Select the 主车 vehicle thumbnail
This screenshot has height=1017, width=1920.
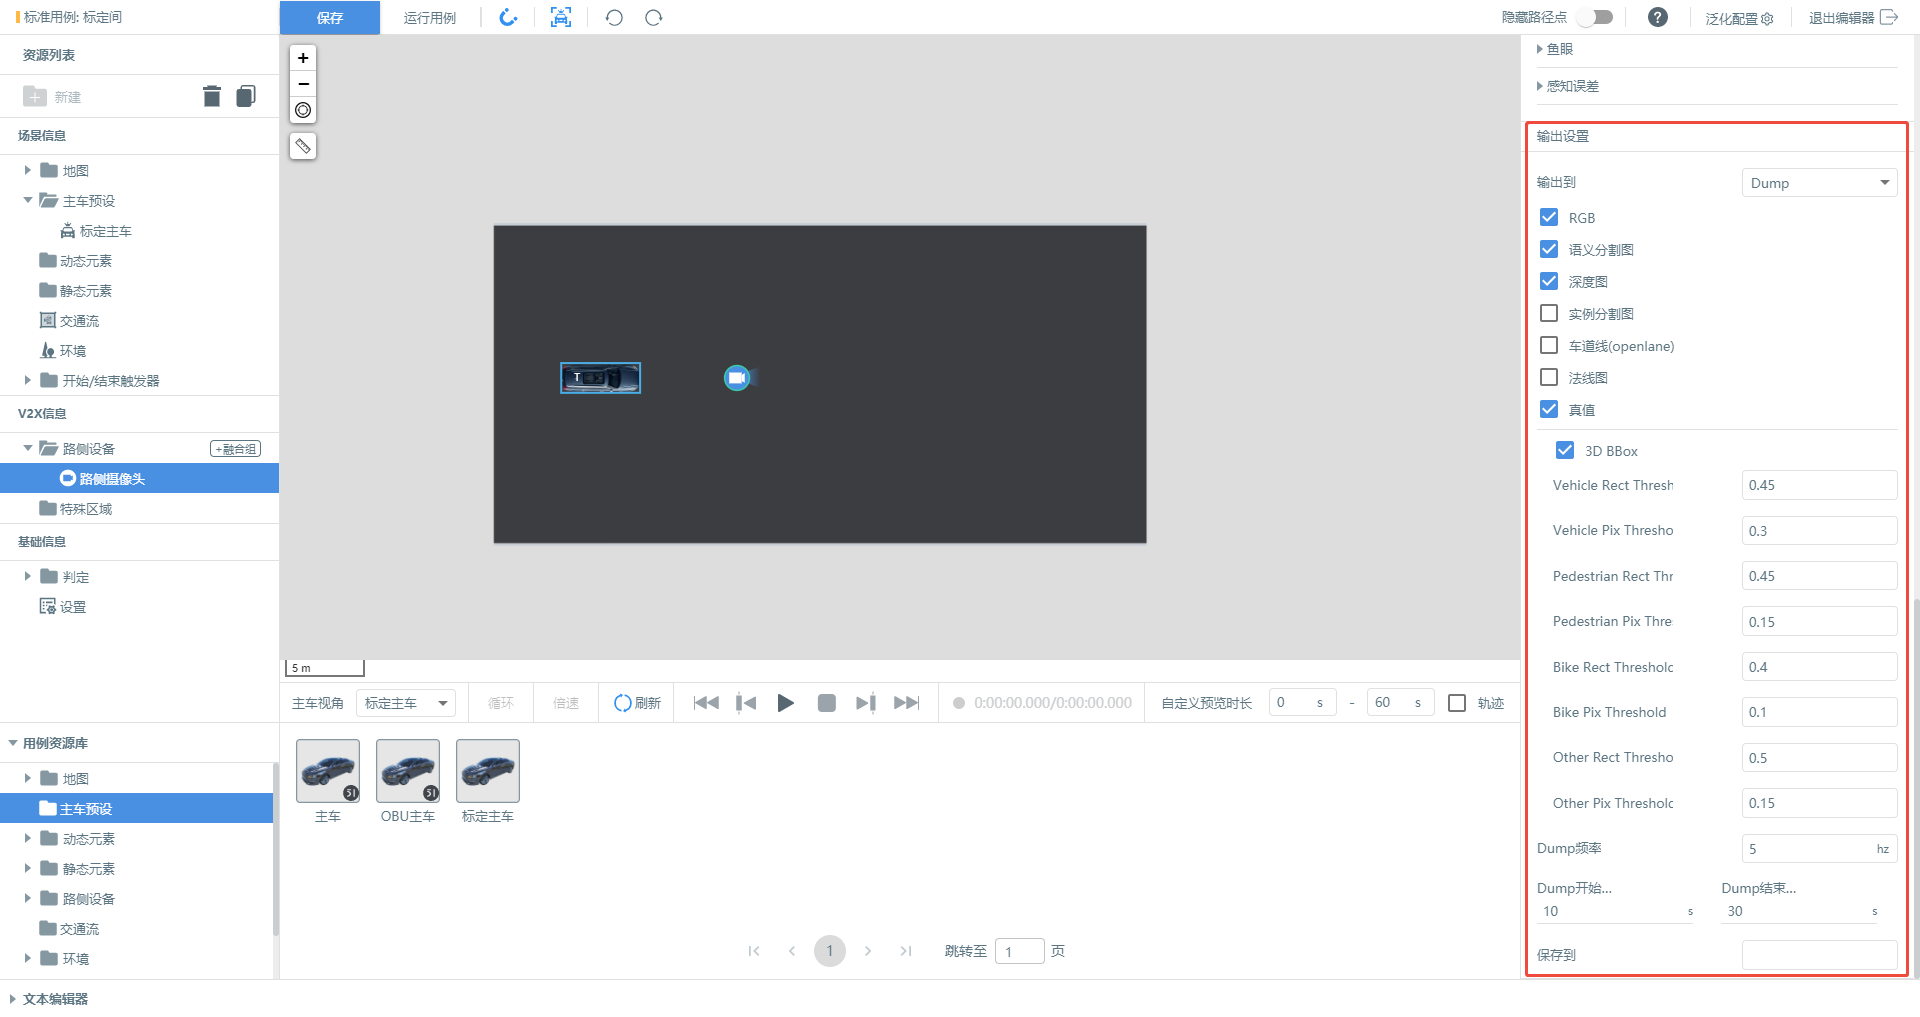(328, 771)
